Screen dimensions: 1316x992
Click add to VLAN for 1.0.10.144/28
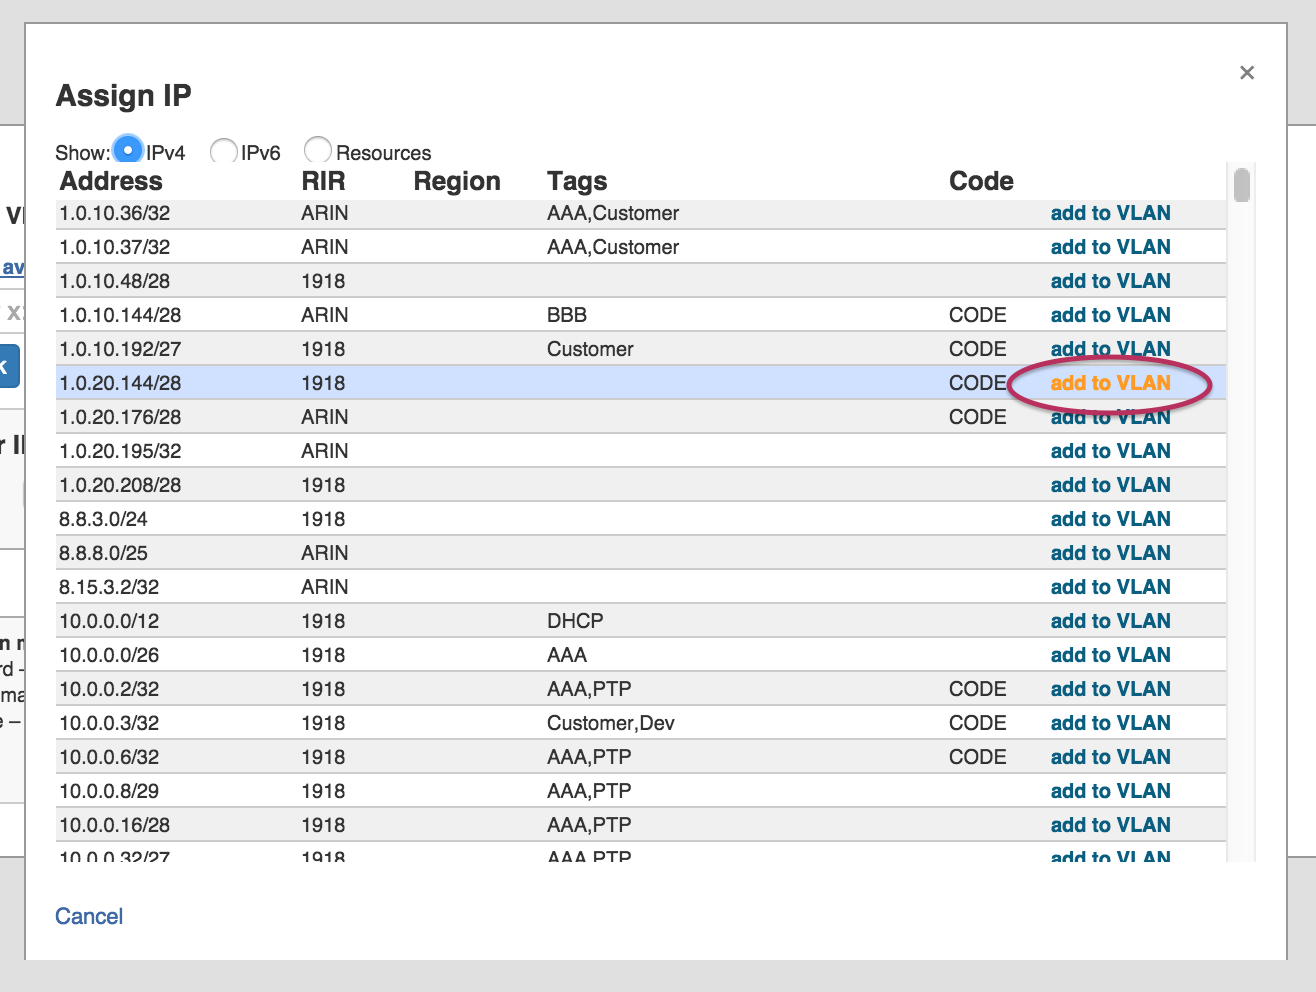[1110, 315]
